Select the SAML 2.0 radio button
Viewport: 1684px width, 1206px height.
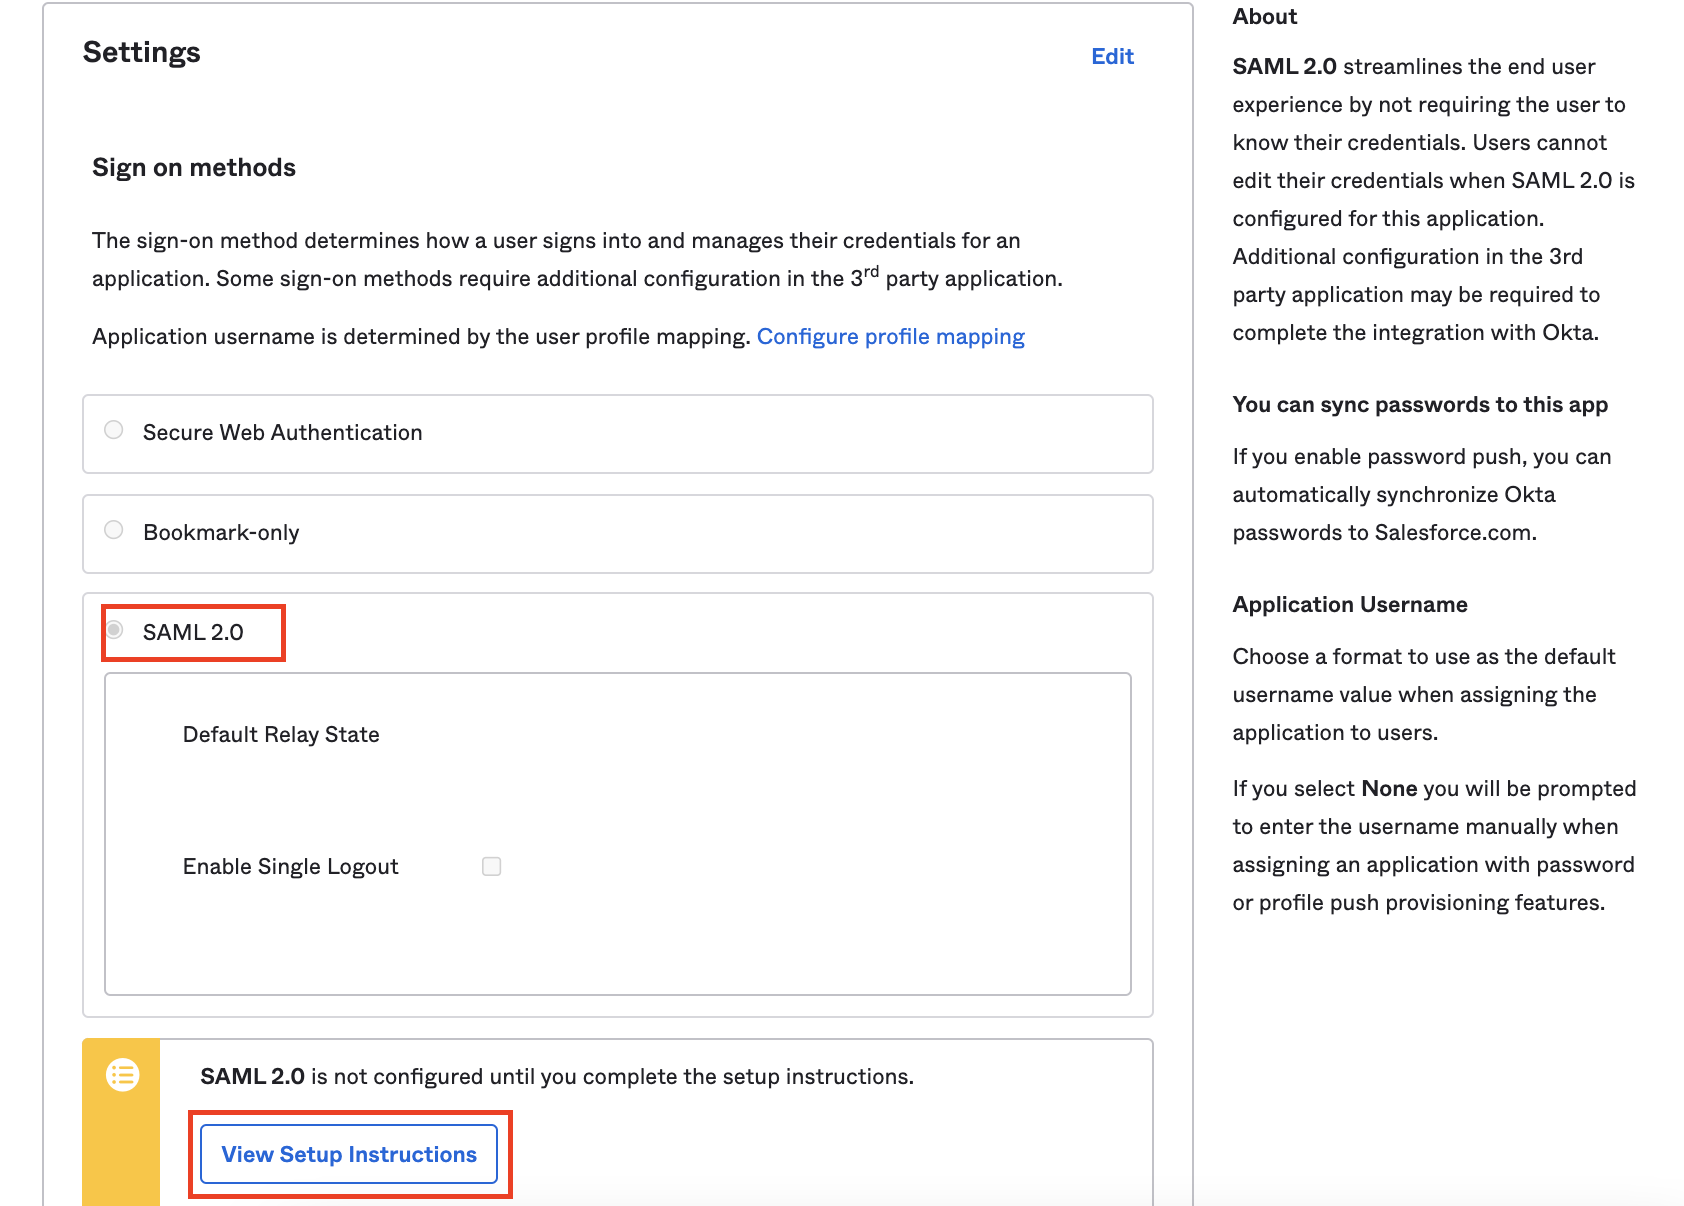click(115, 630)
